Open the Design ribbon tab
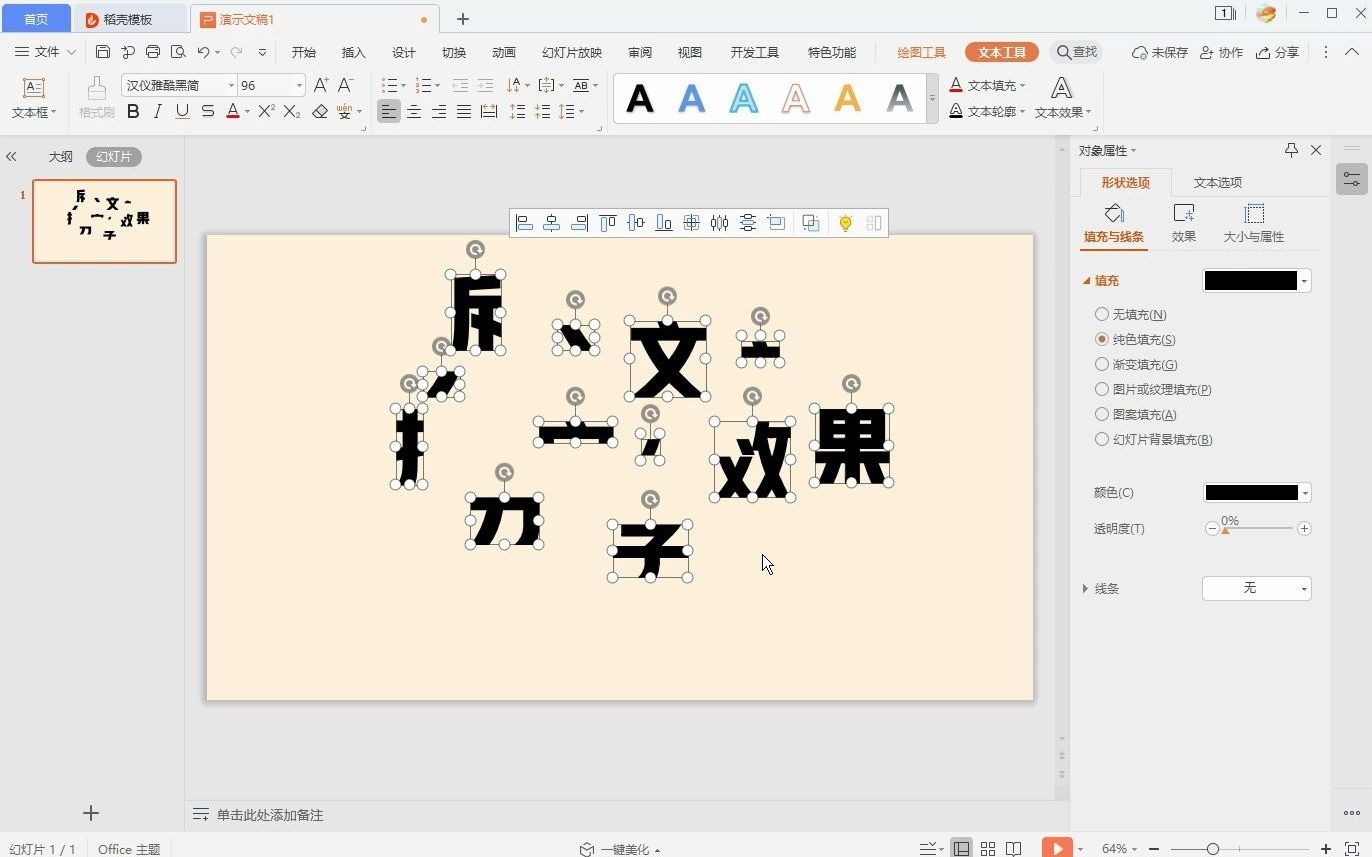The width and height of the screenshot is (1372, 857). [x=403, y=52]
